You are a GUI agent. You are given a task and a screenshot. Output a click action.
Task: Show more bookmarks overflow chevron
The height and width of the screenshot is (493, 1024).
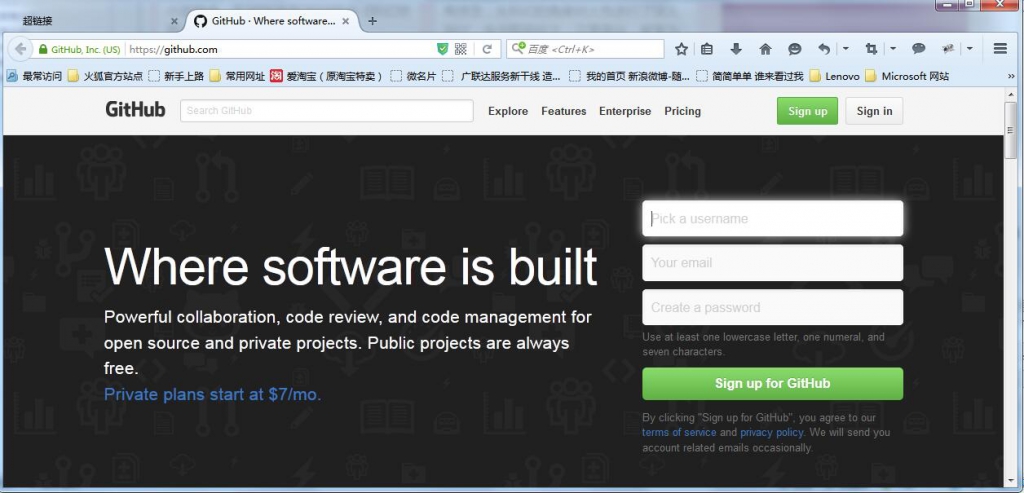1012,76
